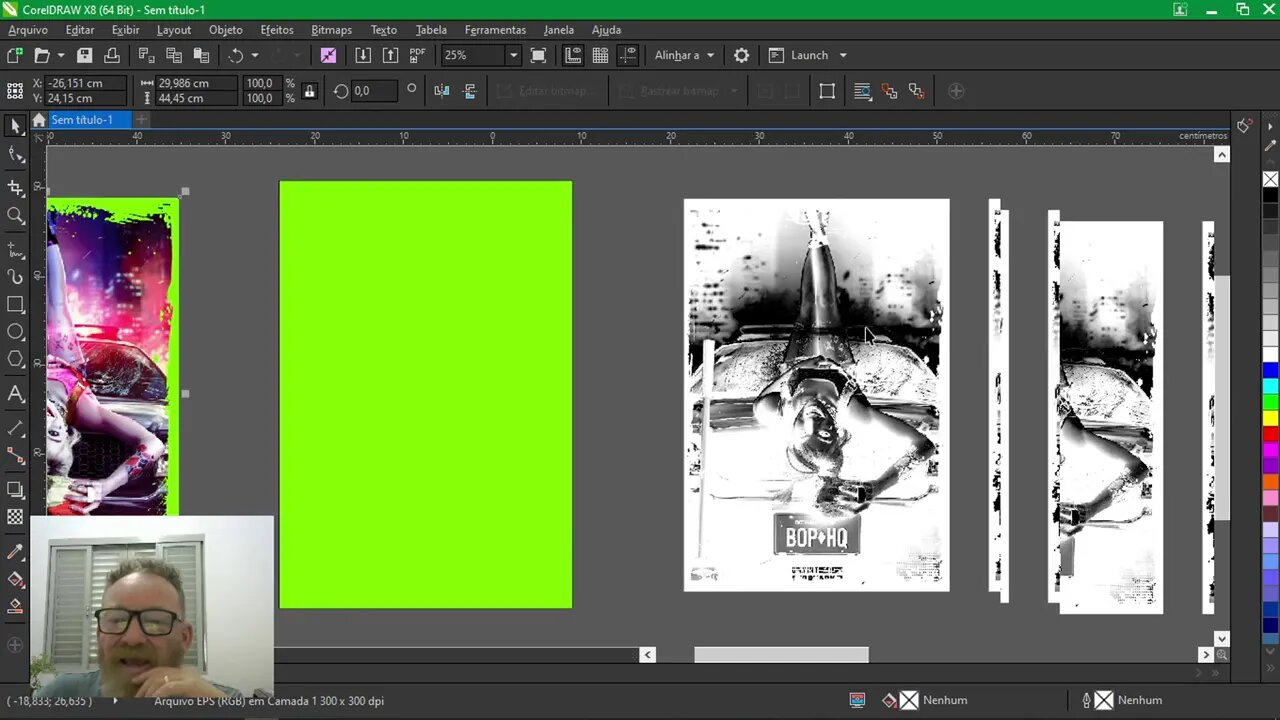The height and width of the screenshot is (720, 1280).
Task: Select the Transparency checkerboard tool
Action: coord(15,517)
